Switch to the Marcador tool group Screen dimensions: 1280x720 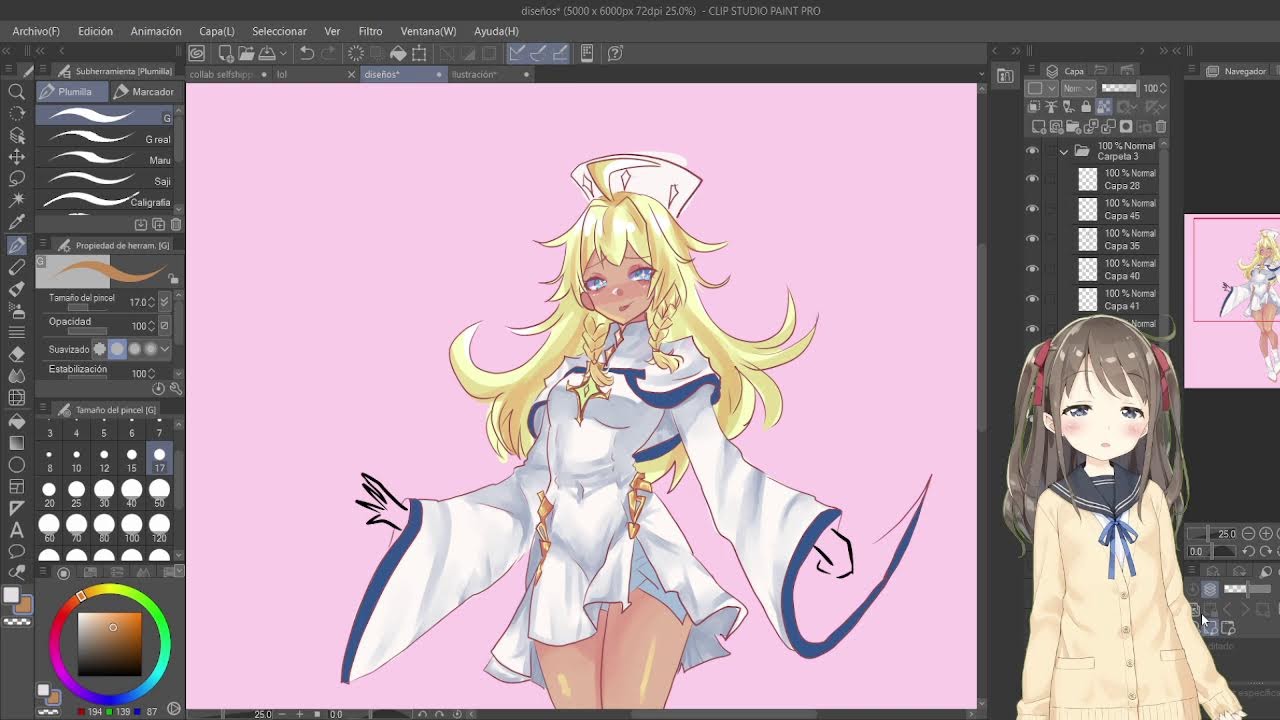point(145,92)
